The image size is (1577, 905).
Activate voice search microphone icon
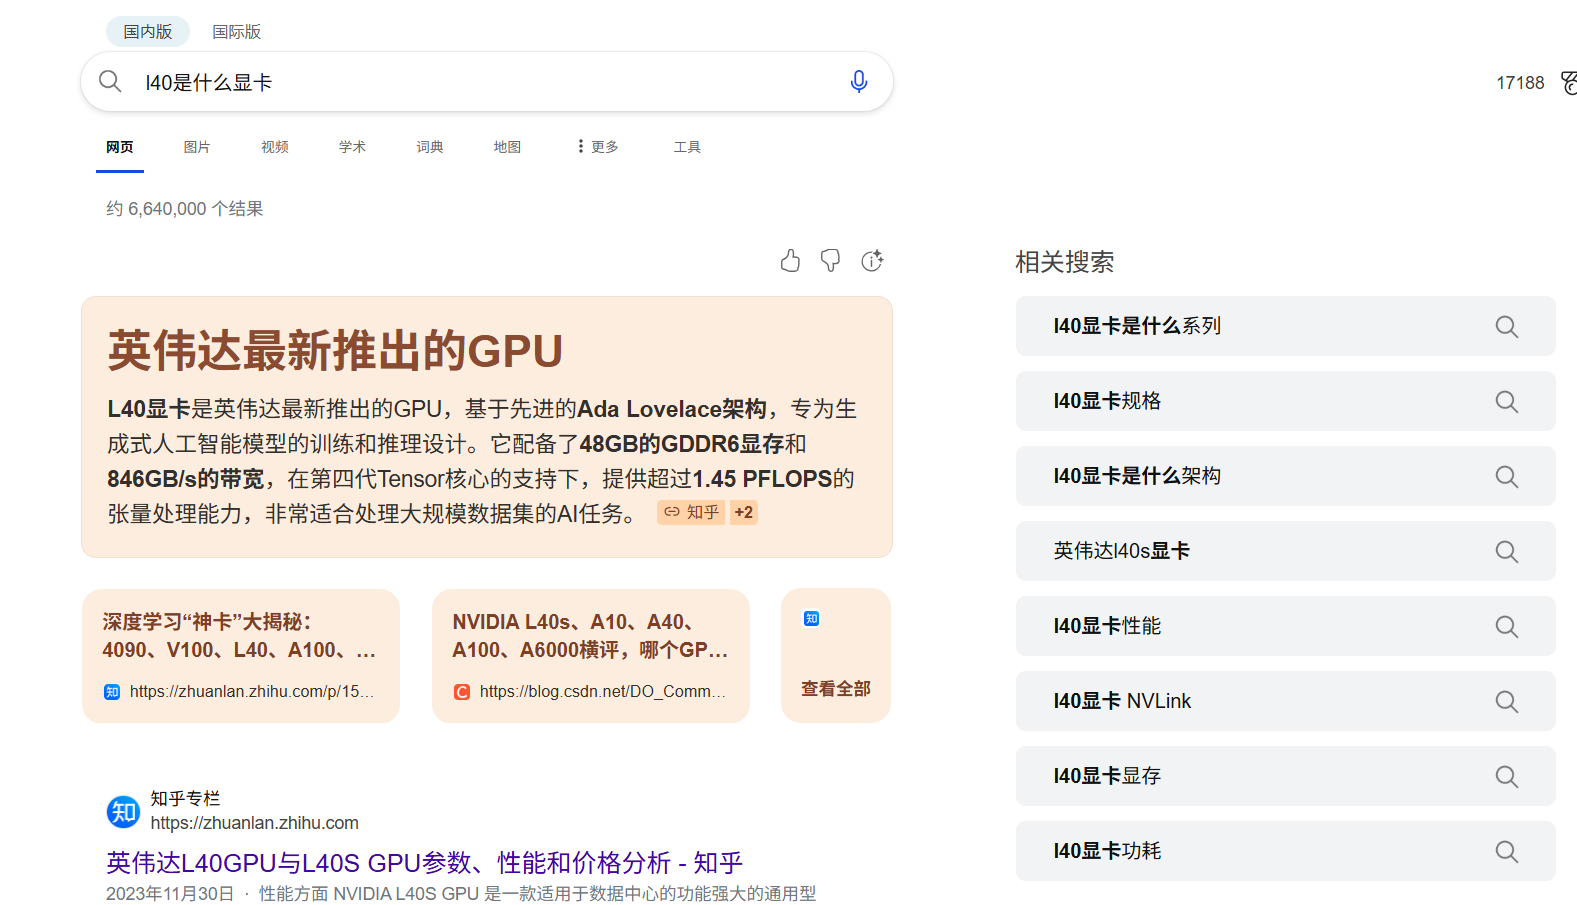tap(858, 82)
